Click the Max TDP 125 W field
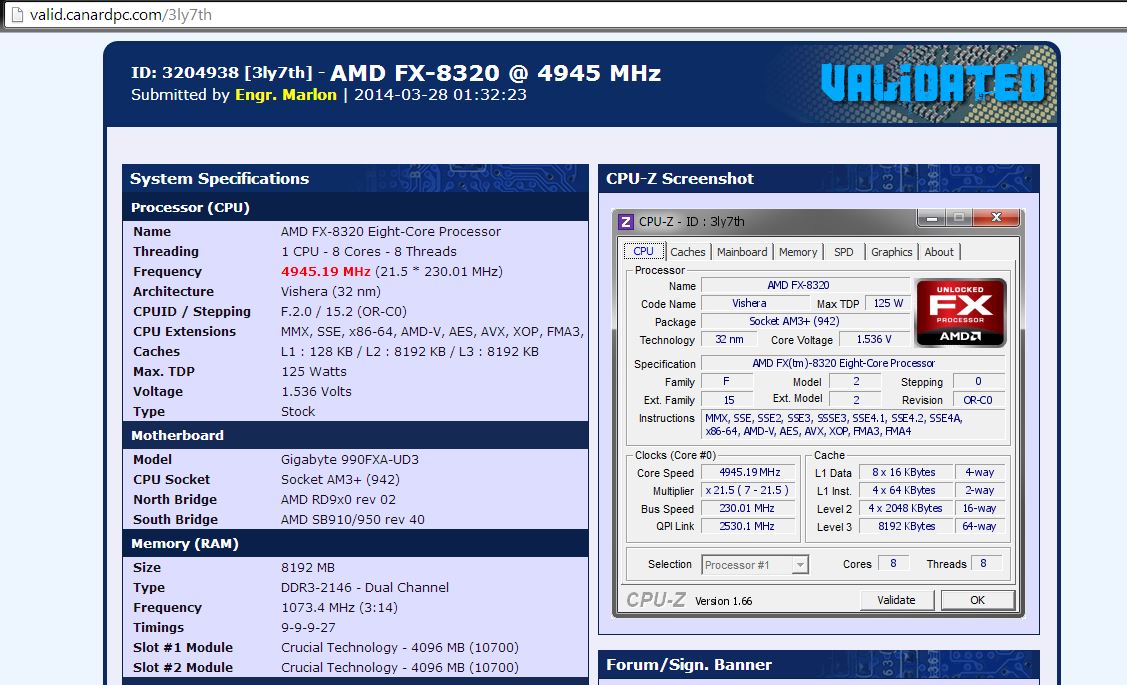Image resolution: width=1127 pixels, height=685 pixels. [888, 303]
